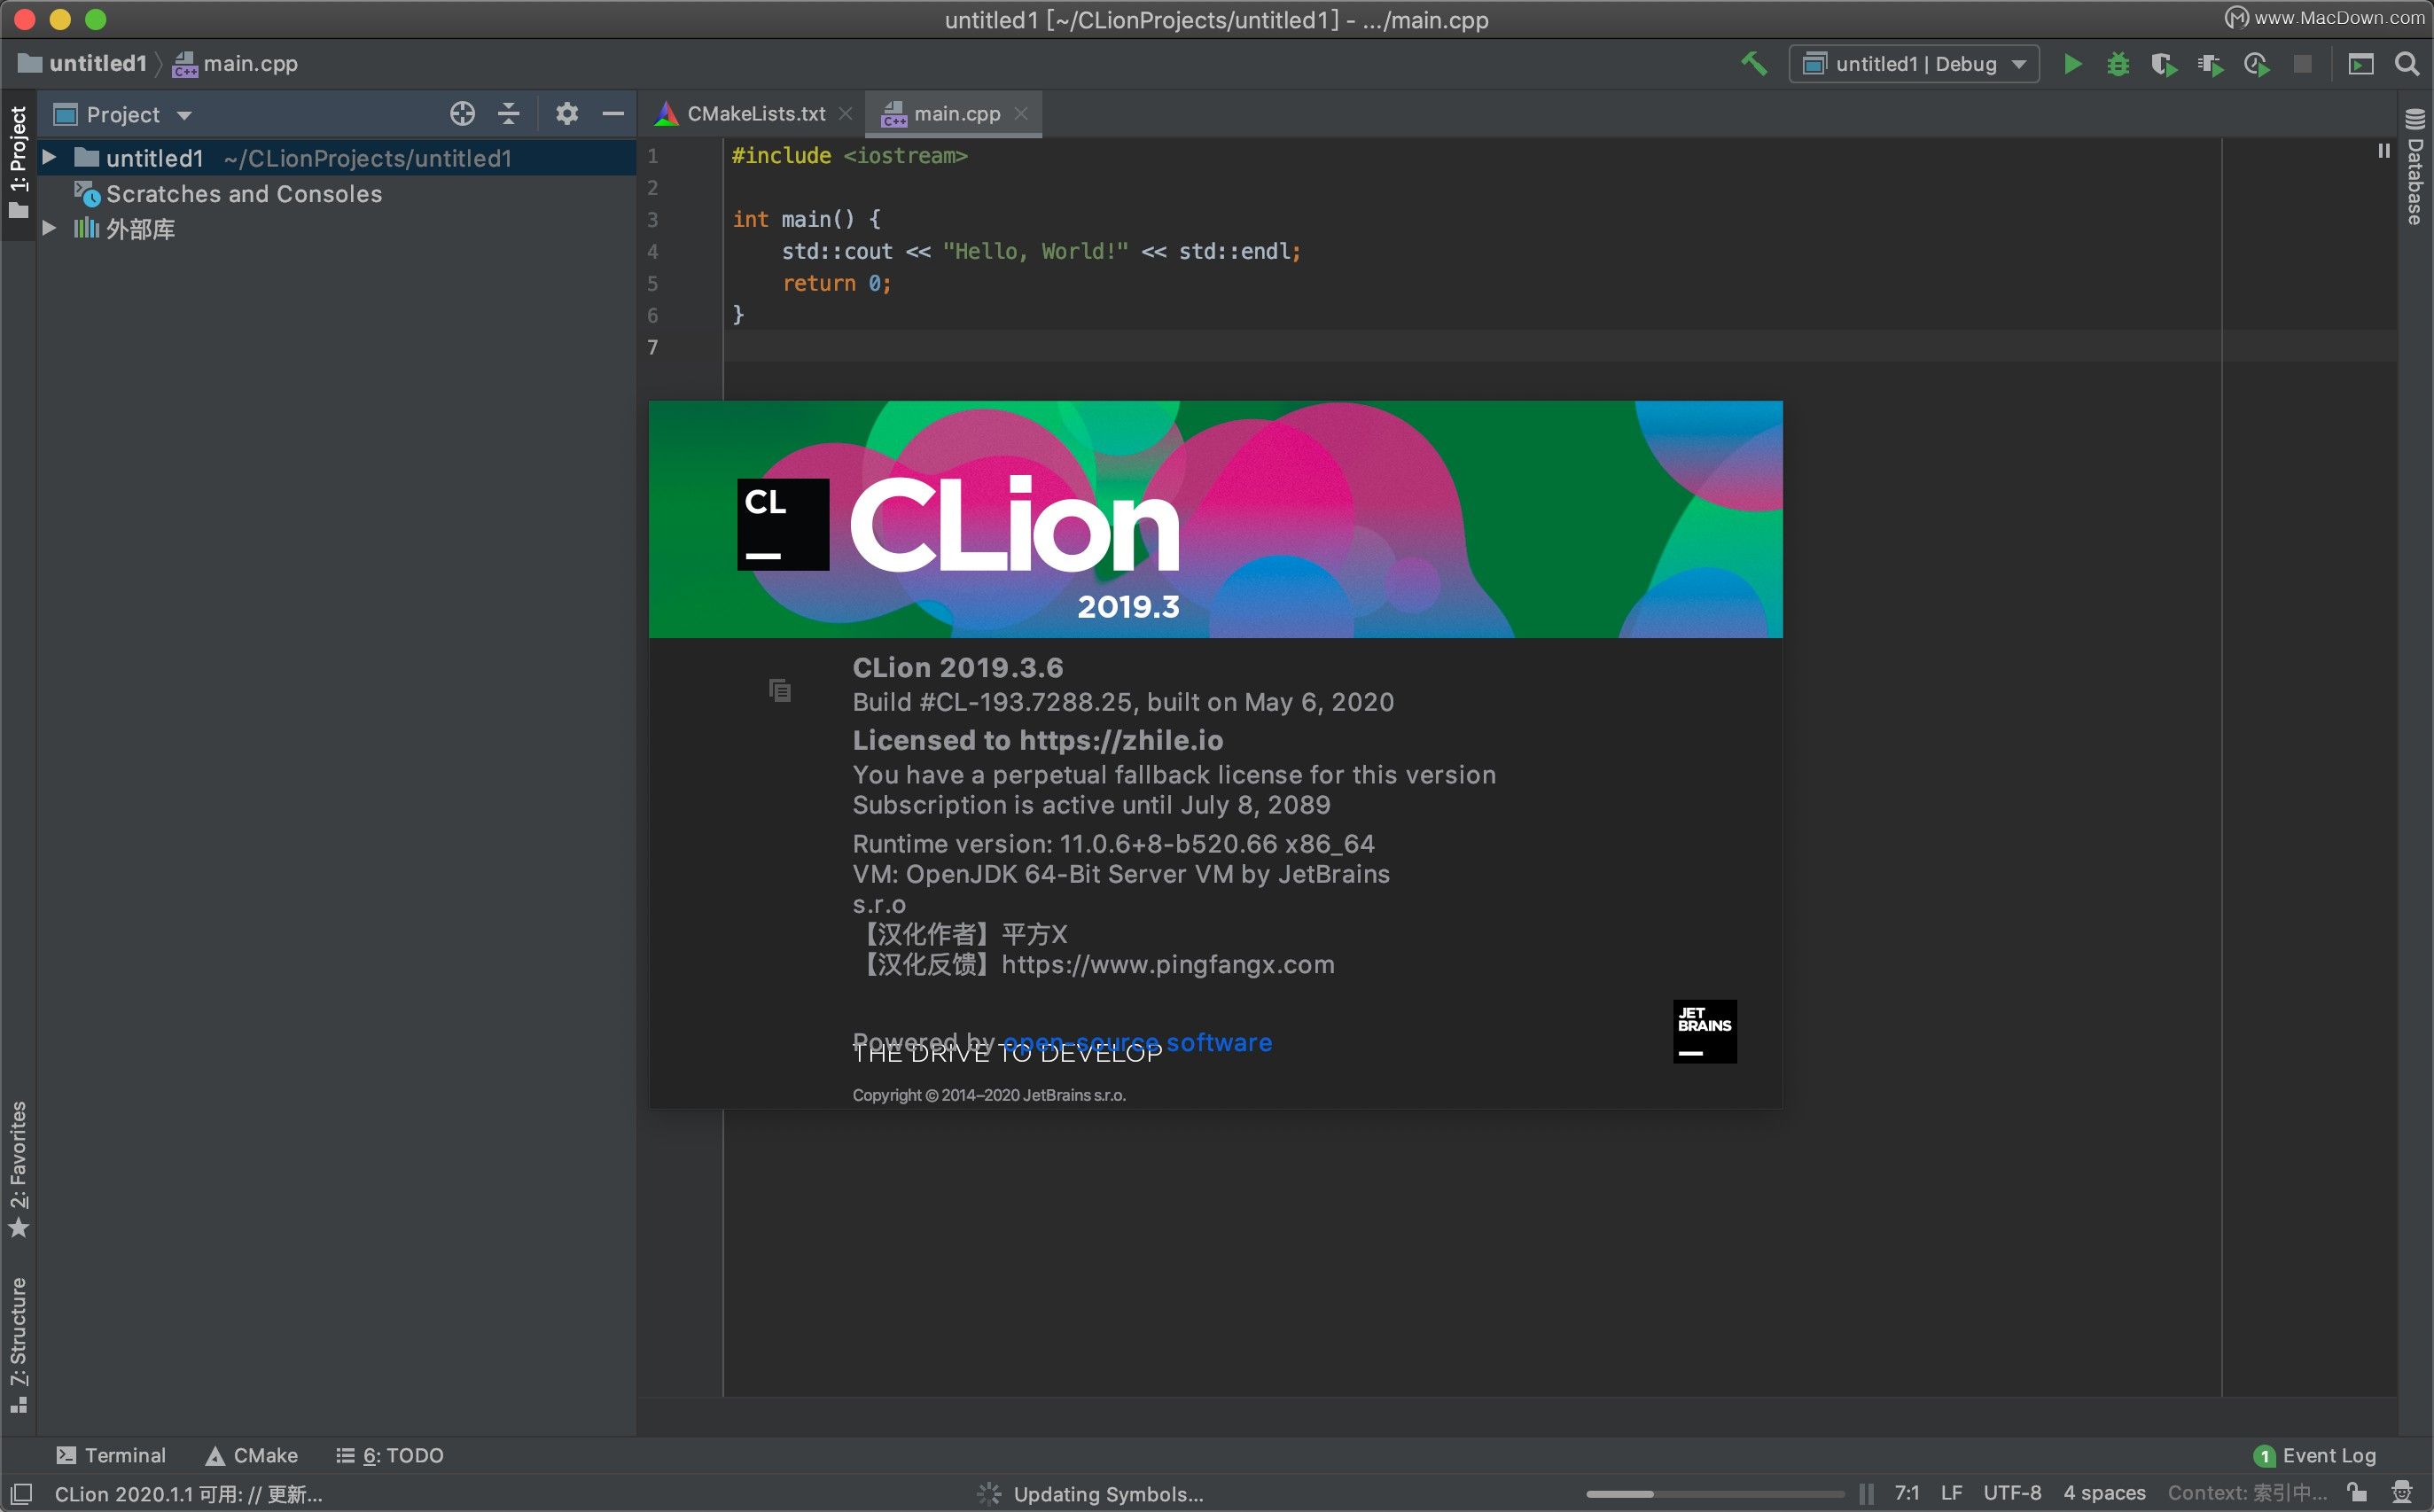Change 4 spaces indent setting
Viewport: 2434px width, 1512px height.
pyautogui.click(x=2104, y=1493)
